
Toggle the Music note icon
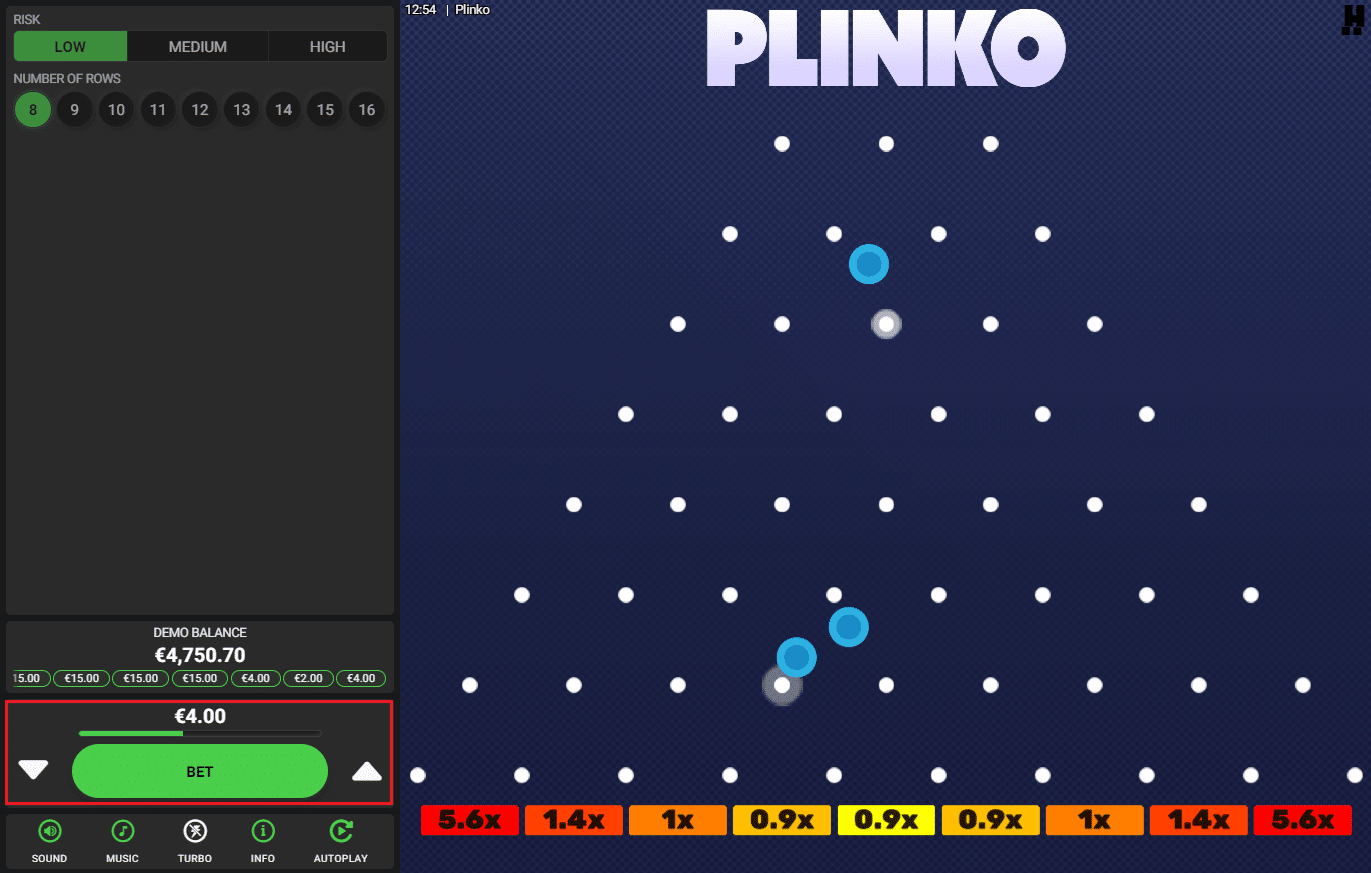(122, 830)
